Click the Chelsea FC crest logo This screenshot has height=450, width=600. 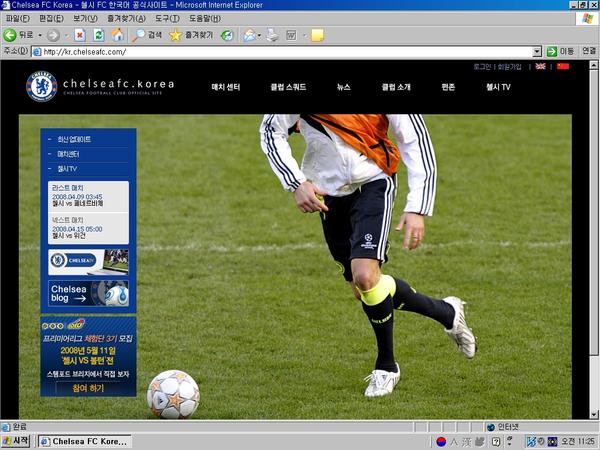click(x=41, y=87)
